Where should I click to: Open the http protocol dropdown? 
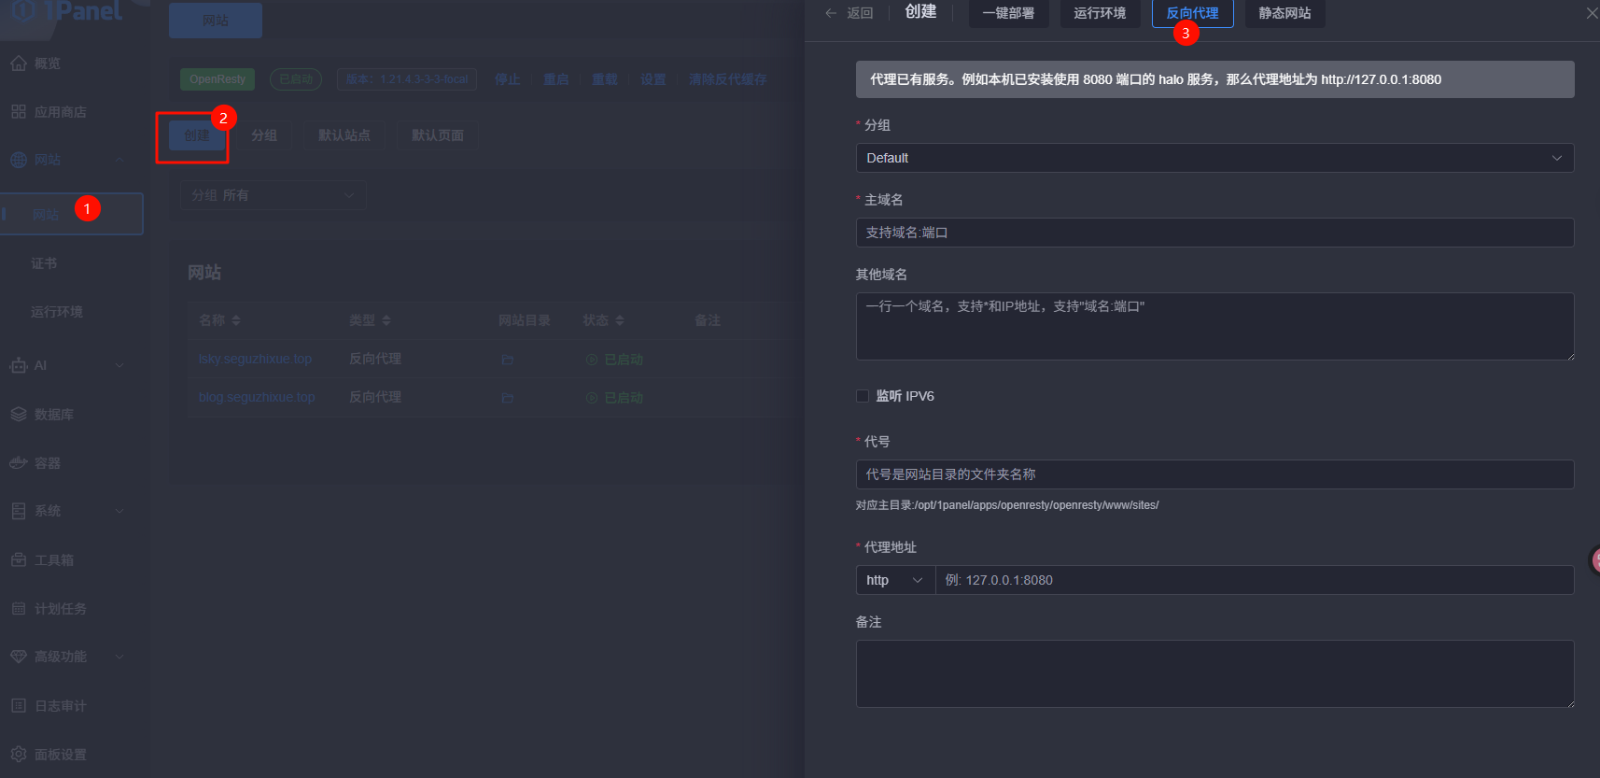click(895, 580)
